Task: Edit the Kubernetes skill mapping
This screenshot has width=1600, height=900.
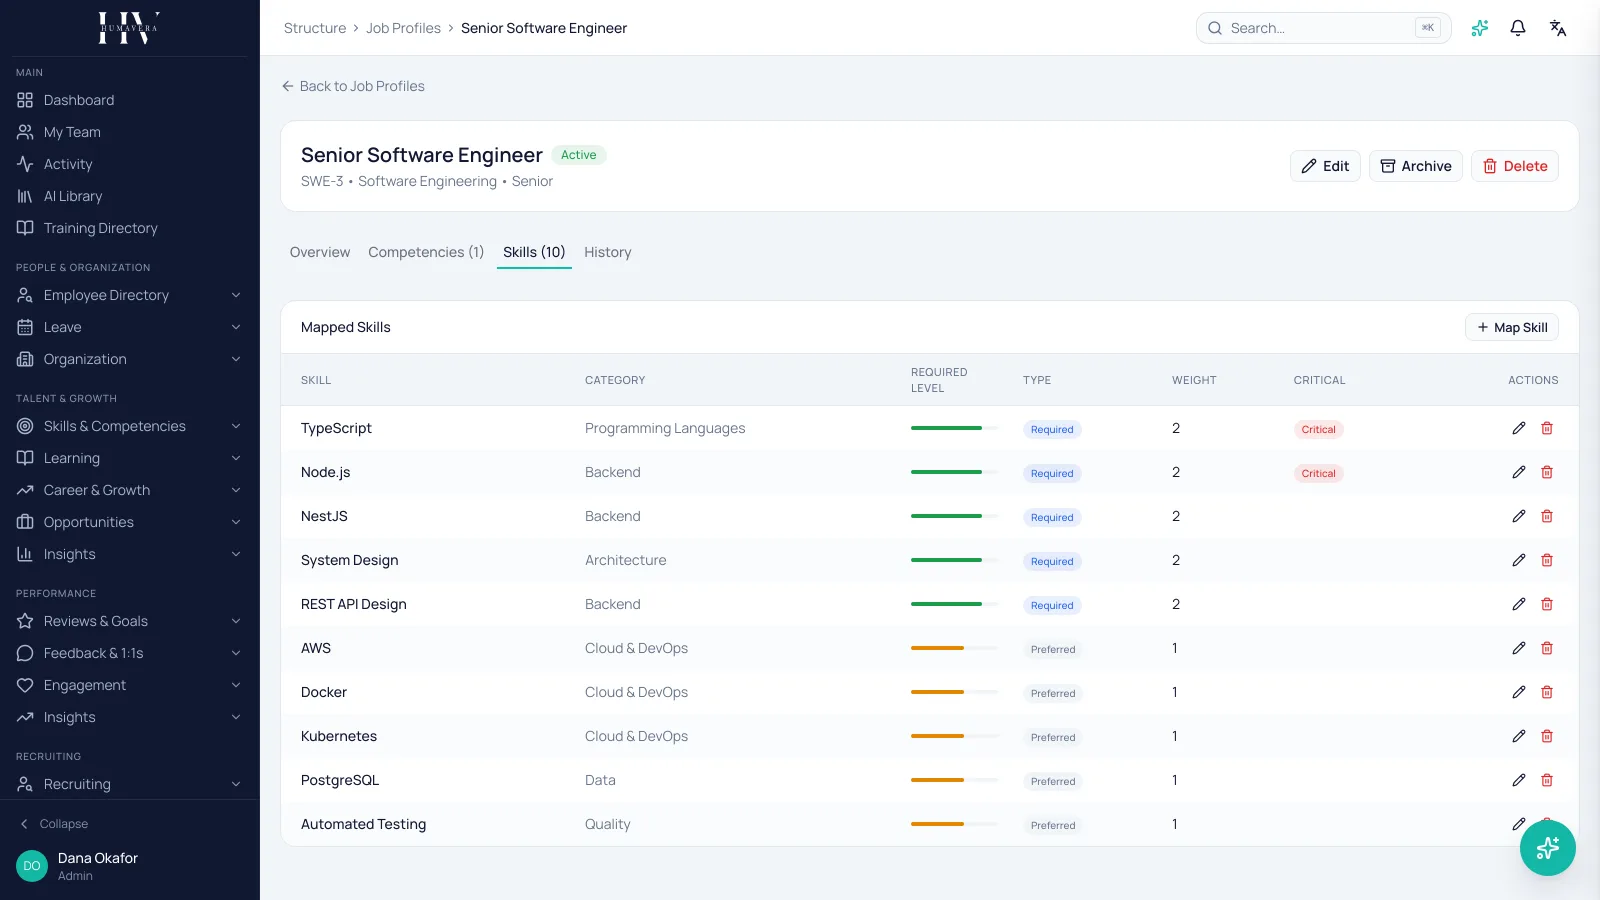Action: click(1519, 736)
